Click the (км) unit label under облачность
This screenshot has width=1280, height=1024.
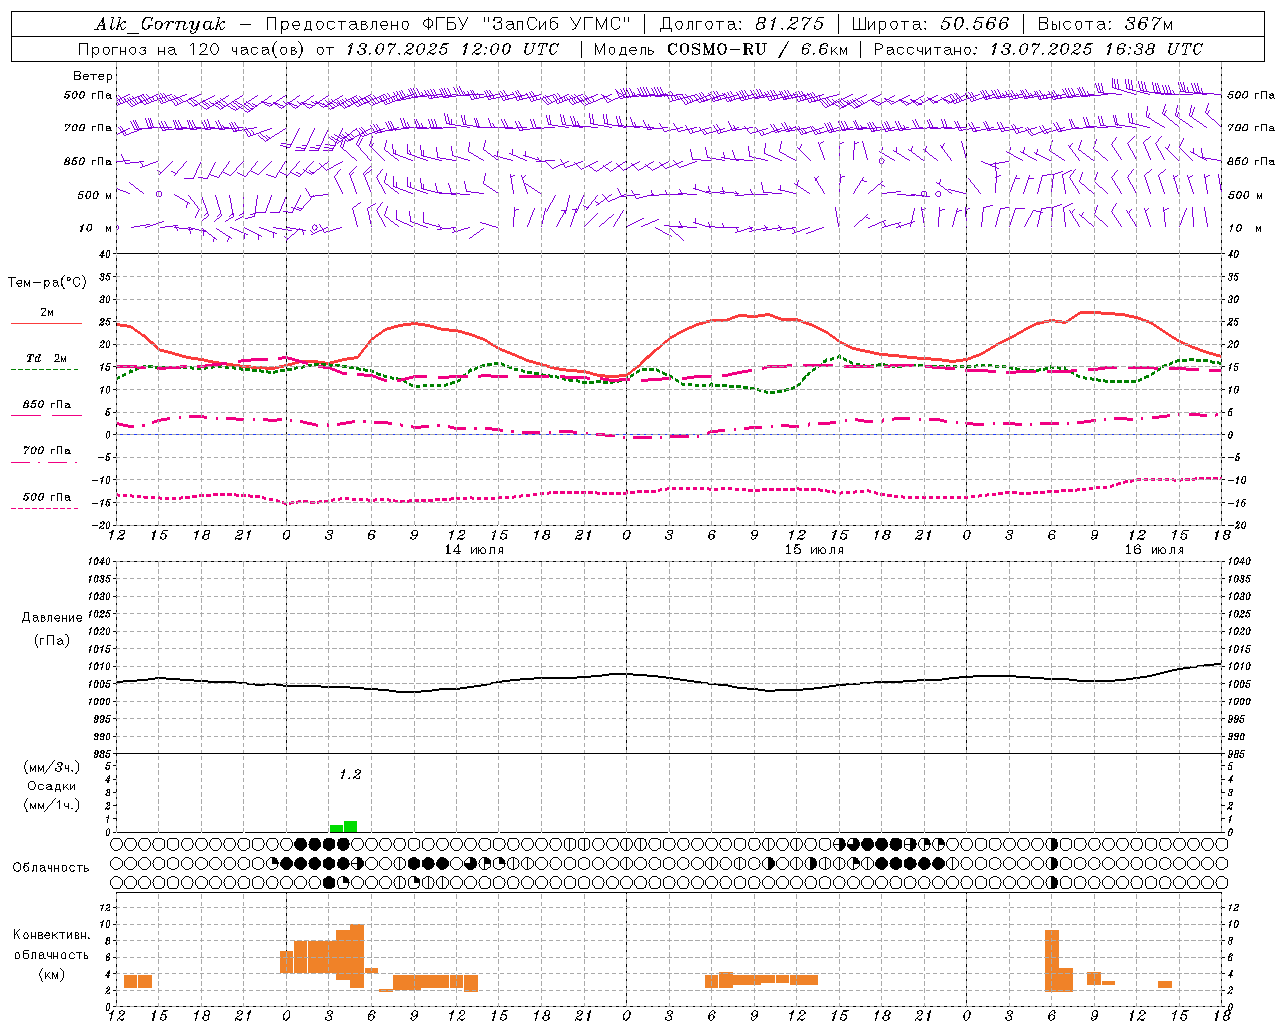52,974
